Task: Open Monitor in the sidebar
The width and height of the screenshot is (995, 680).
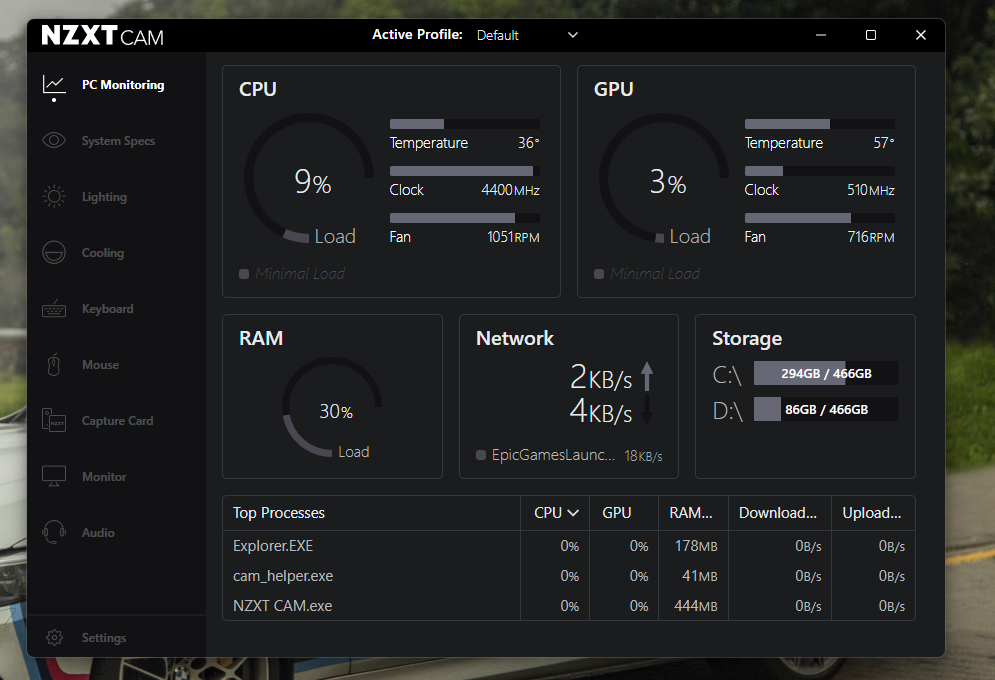Action: click(x=104, y=476)
